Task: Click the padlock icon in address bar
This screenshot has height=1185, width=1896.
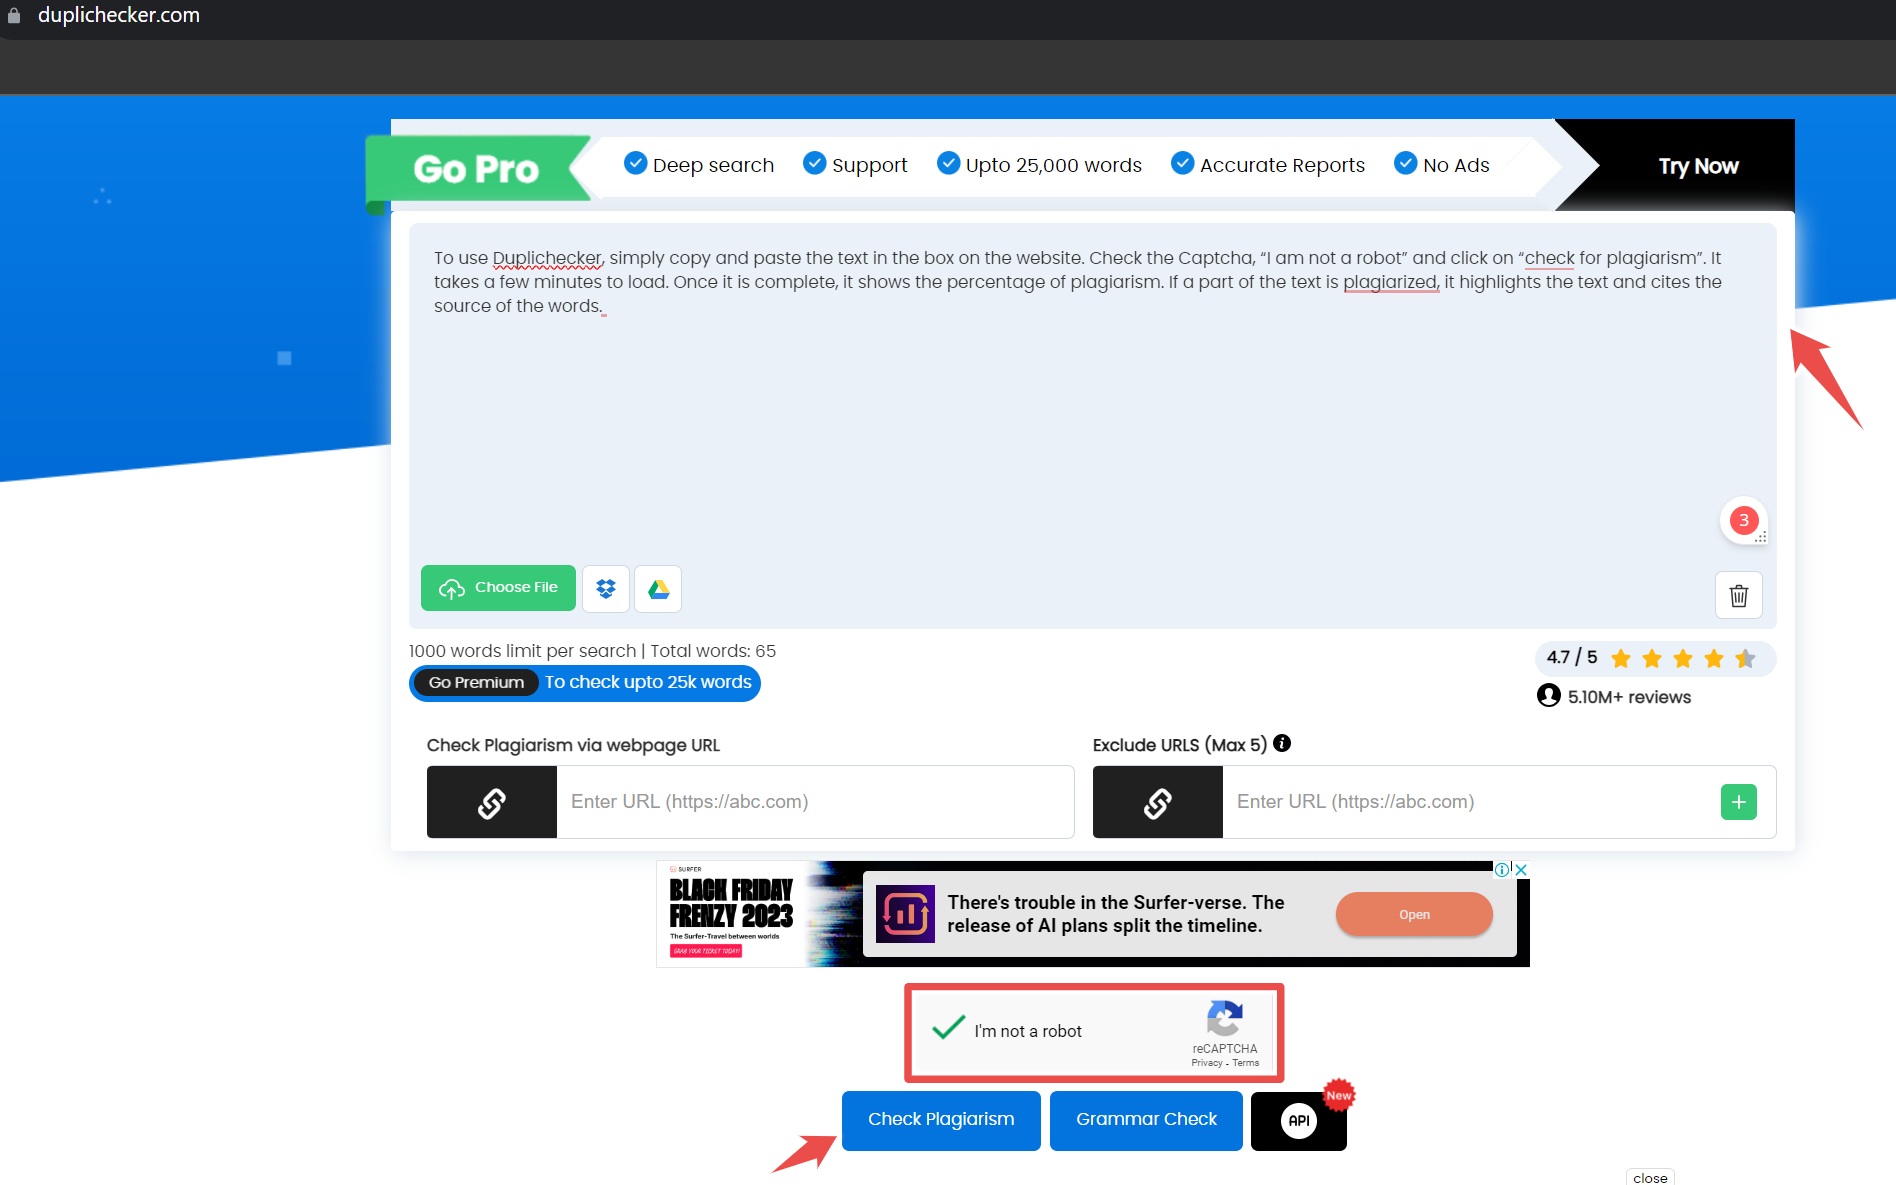Action: point(14,15)
